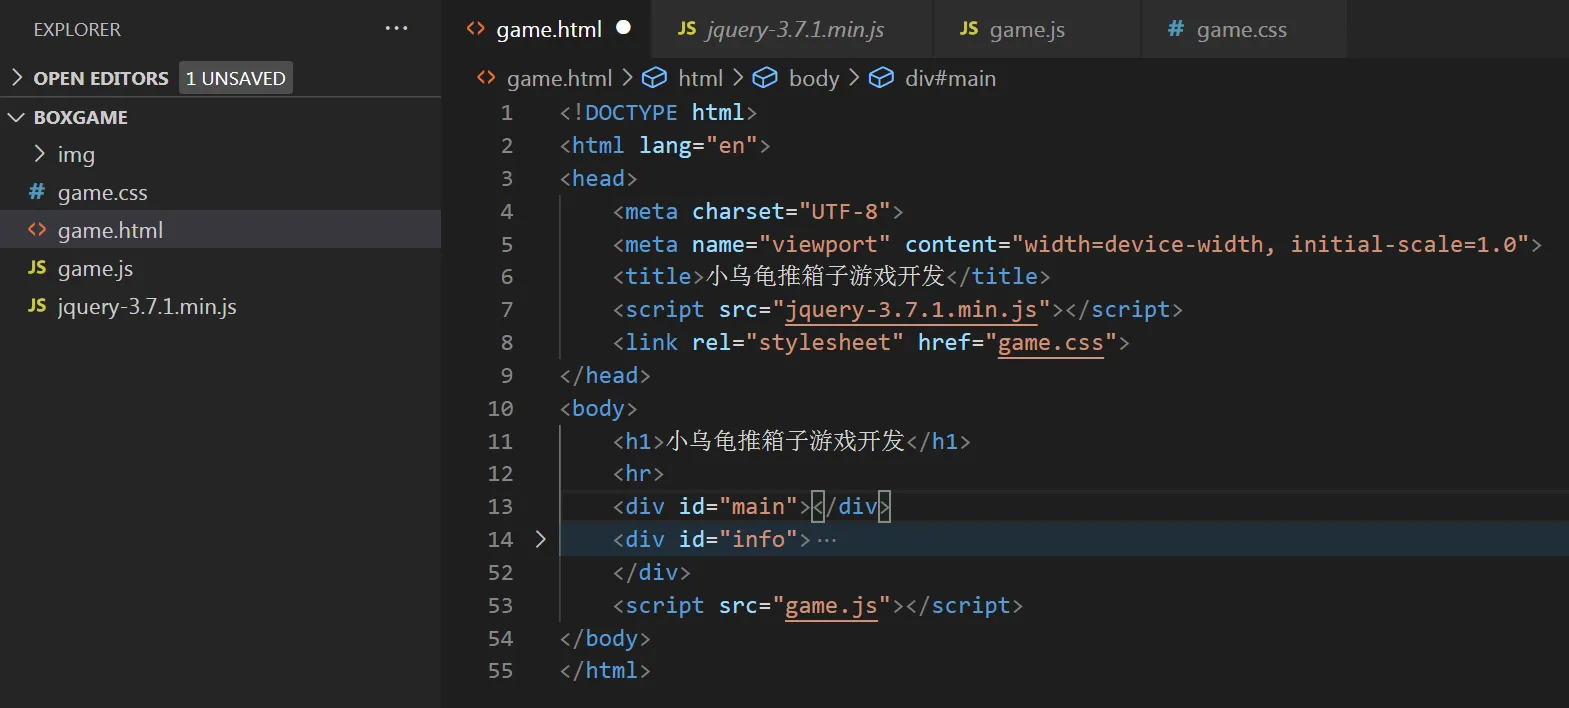Open game.css in the file explorer
Image resolution: width=1569 pixels, height=708 pixels.
coord(103,192)
